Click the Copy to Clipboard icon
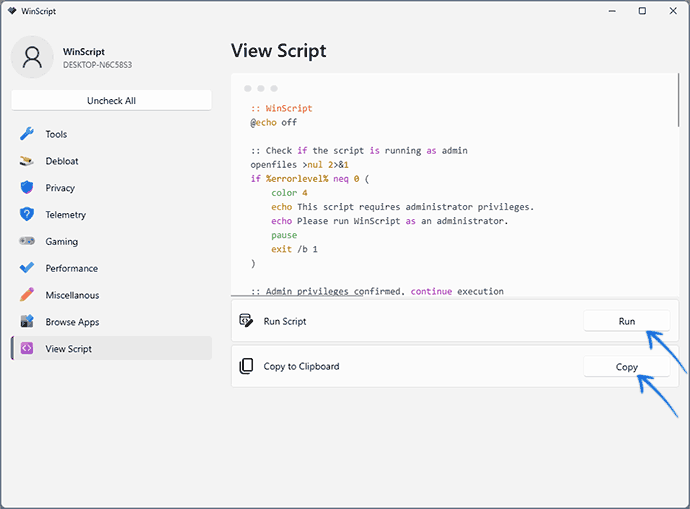The width and height of the screenshot is (690, 509). click(246, 366)
